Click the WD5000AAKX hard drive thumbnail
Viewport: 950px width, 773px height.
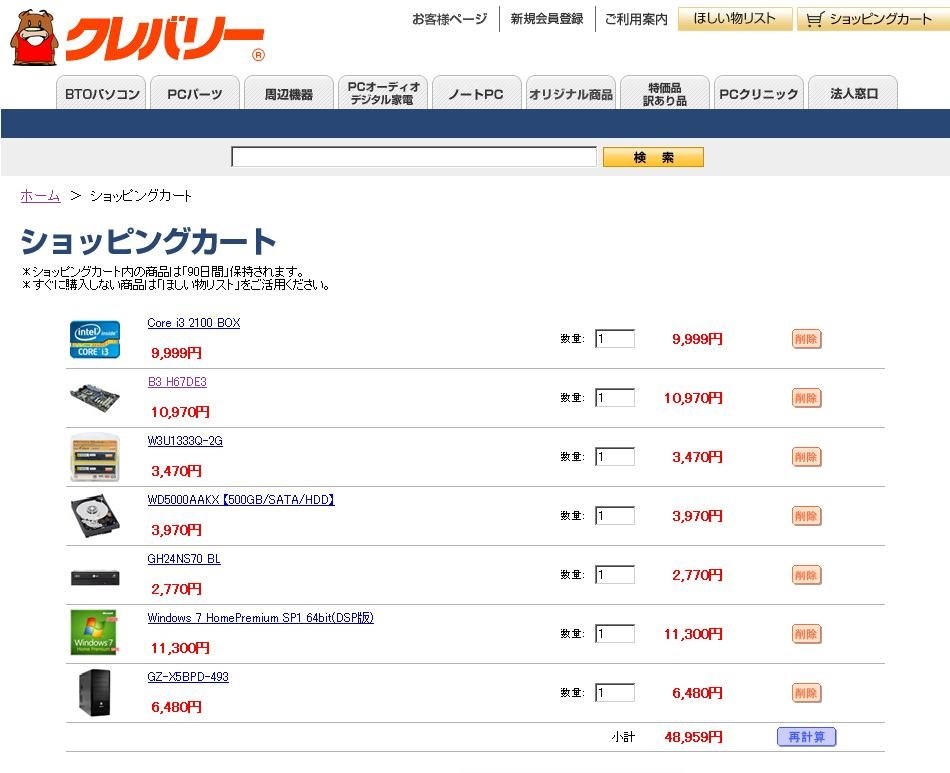94,515
